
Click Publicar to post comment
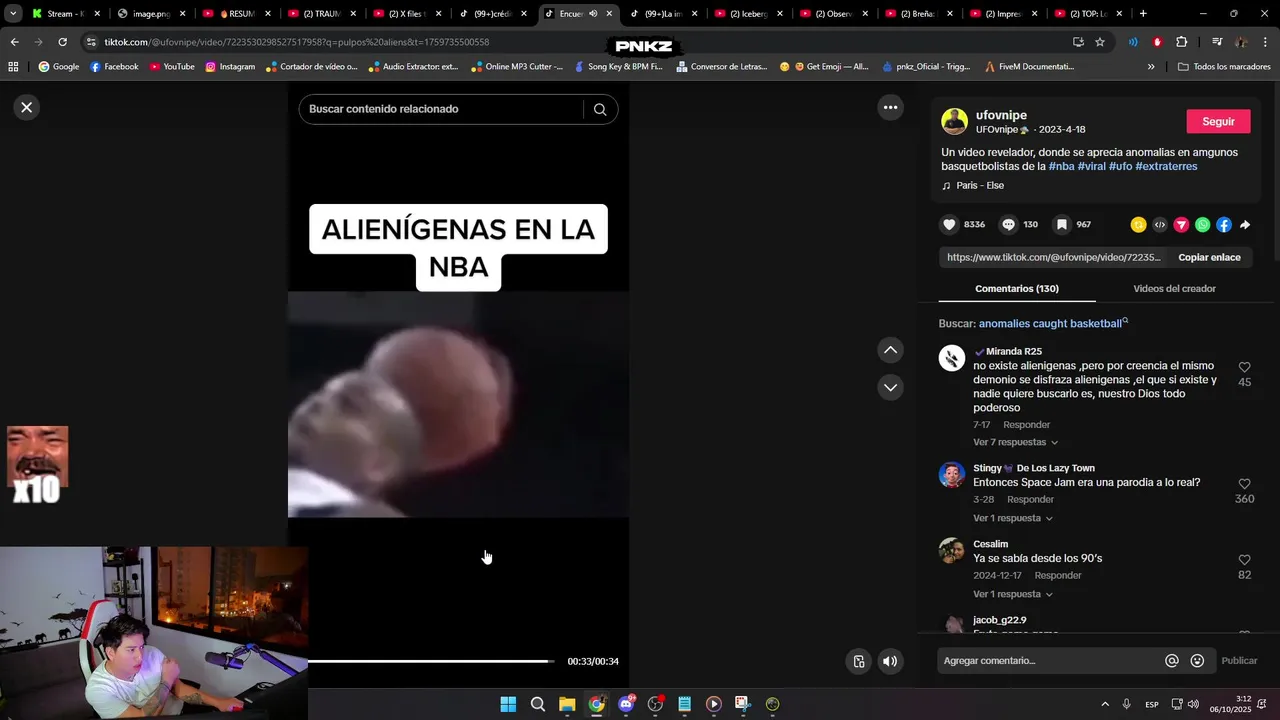coord(1239,661)
